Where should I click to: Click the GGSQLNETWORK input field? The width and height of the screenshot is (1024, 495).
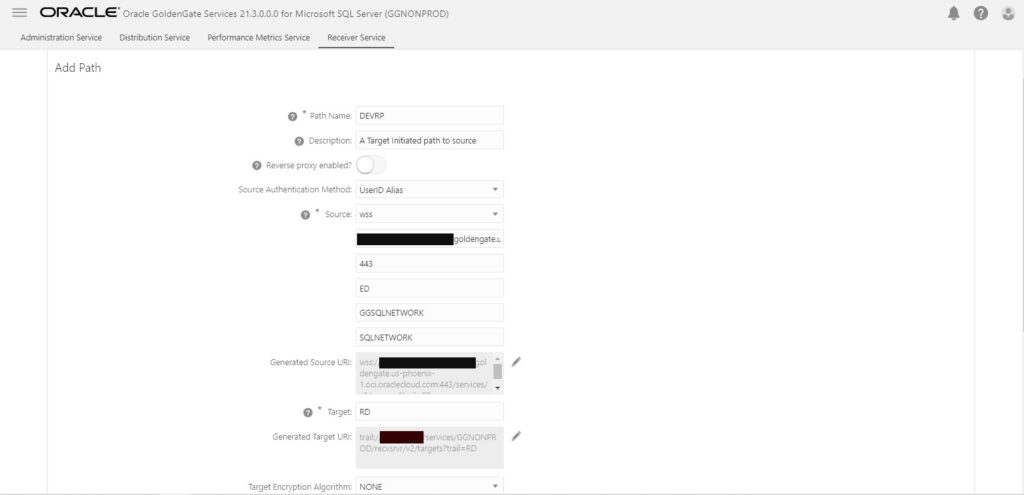430,313
